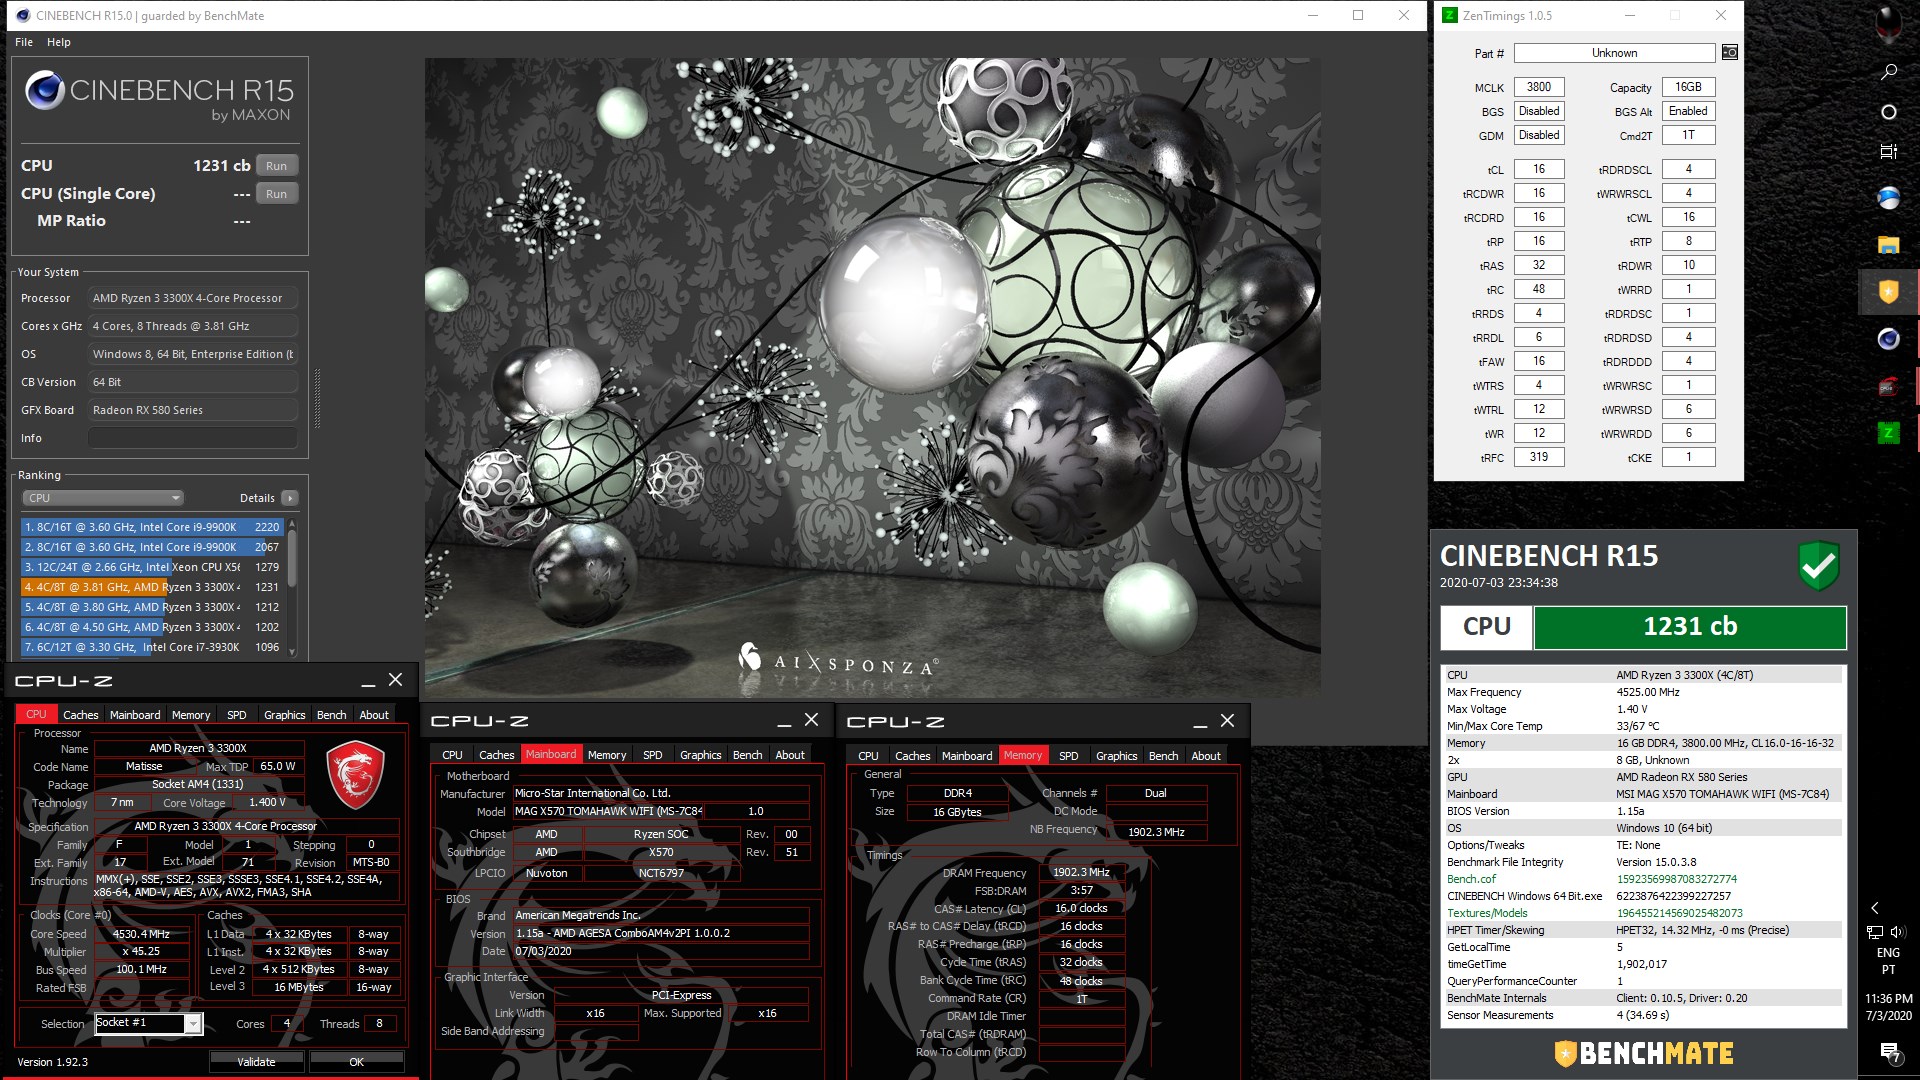Click the MSI dragon shield logo in CPU-Z

tap(355, 775)
